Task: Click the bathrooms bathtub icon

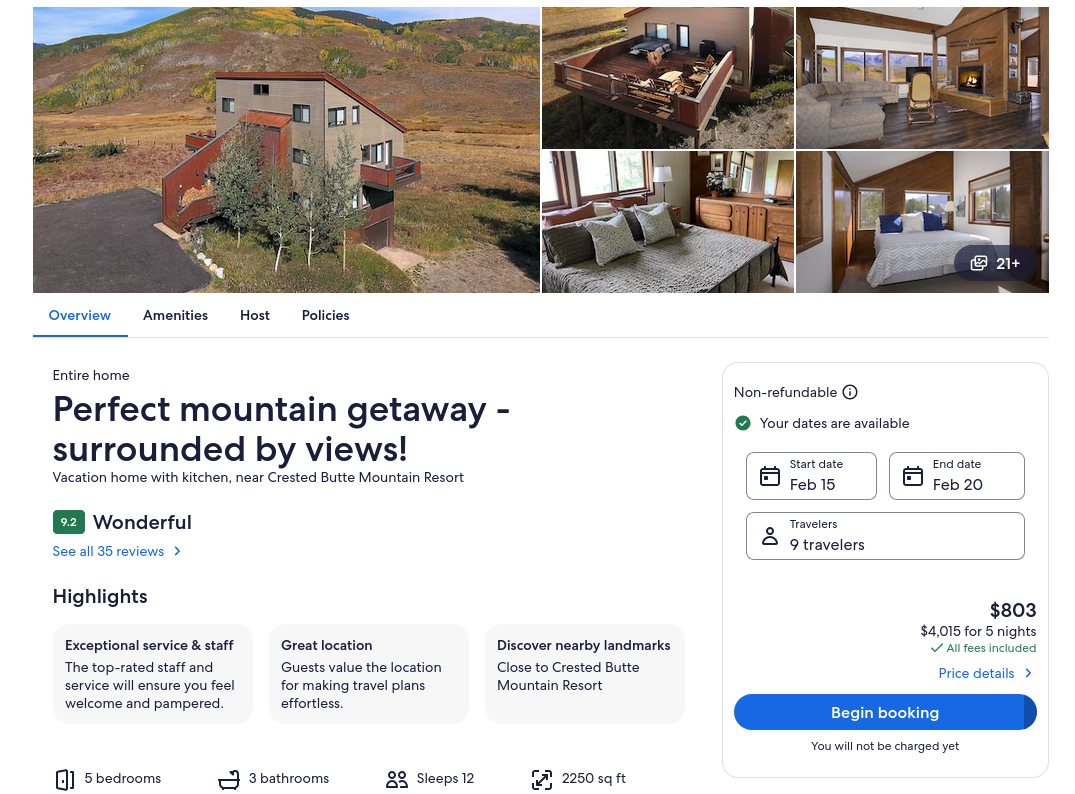Action: pyautogui.click(x=229, y=779)
